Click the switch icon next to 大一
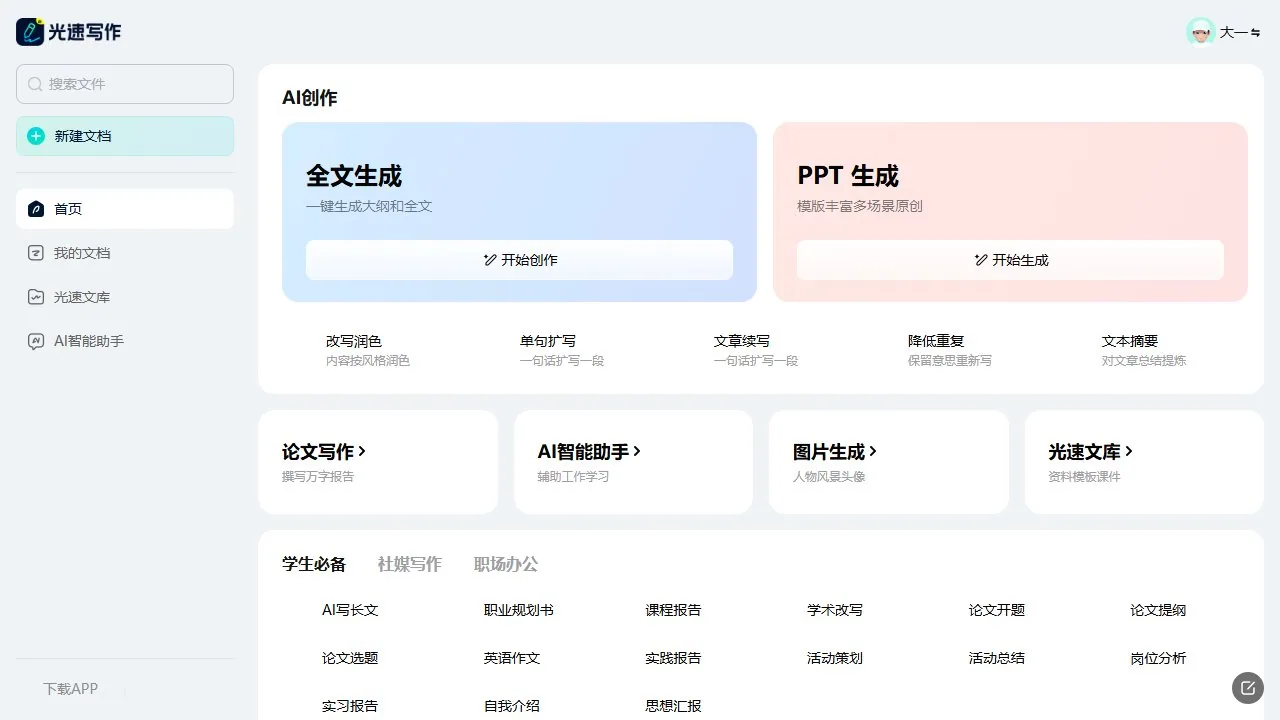The height and width of the screenshot is (720, 1280). [x=1257, y=33]
